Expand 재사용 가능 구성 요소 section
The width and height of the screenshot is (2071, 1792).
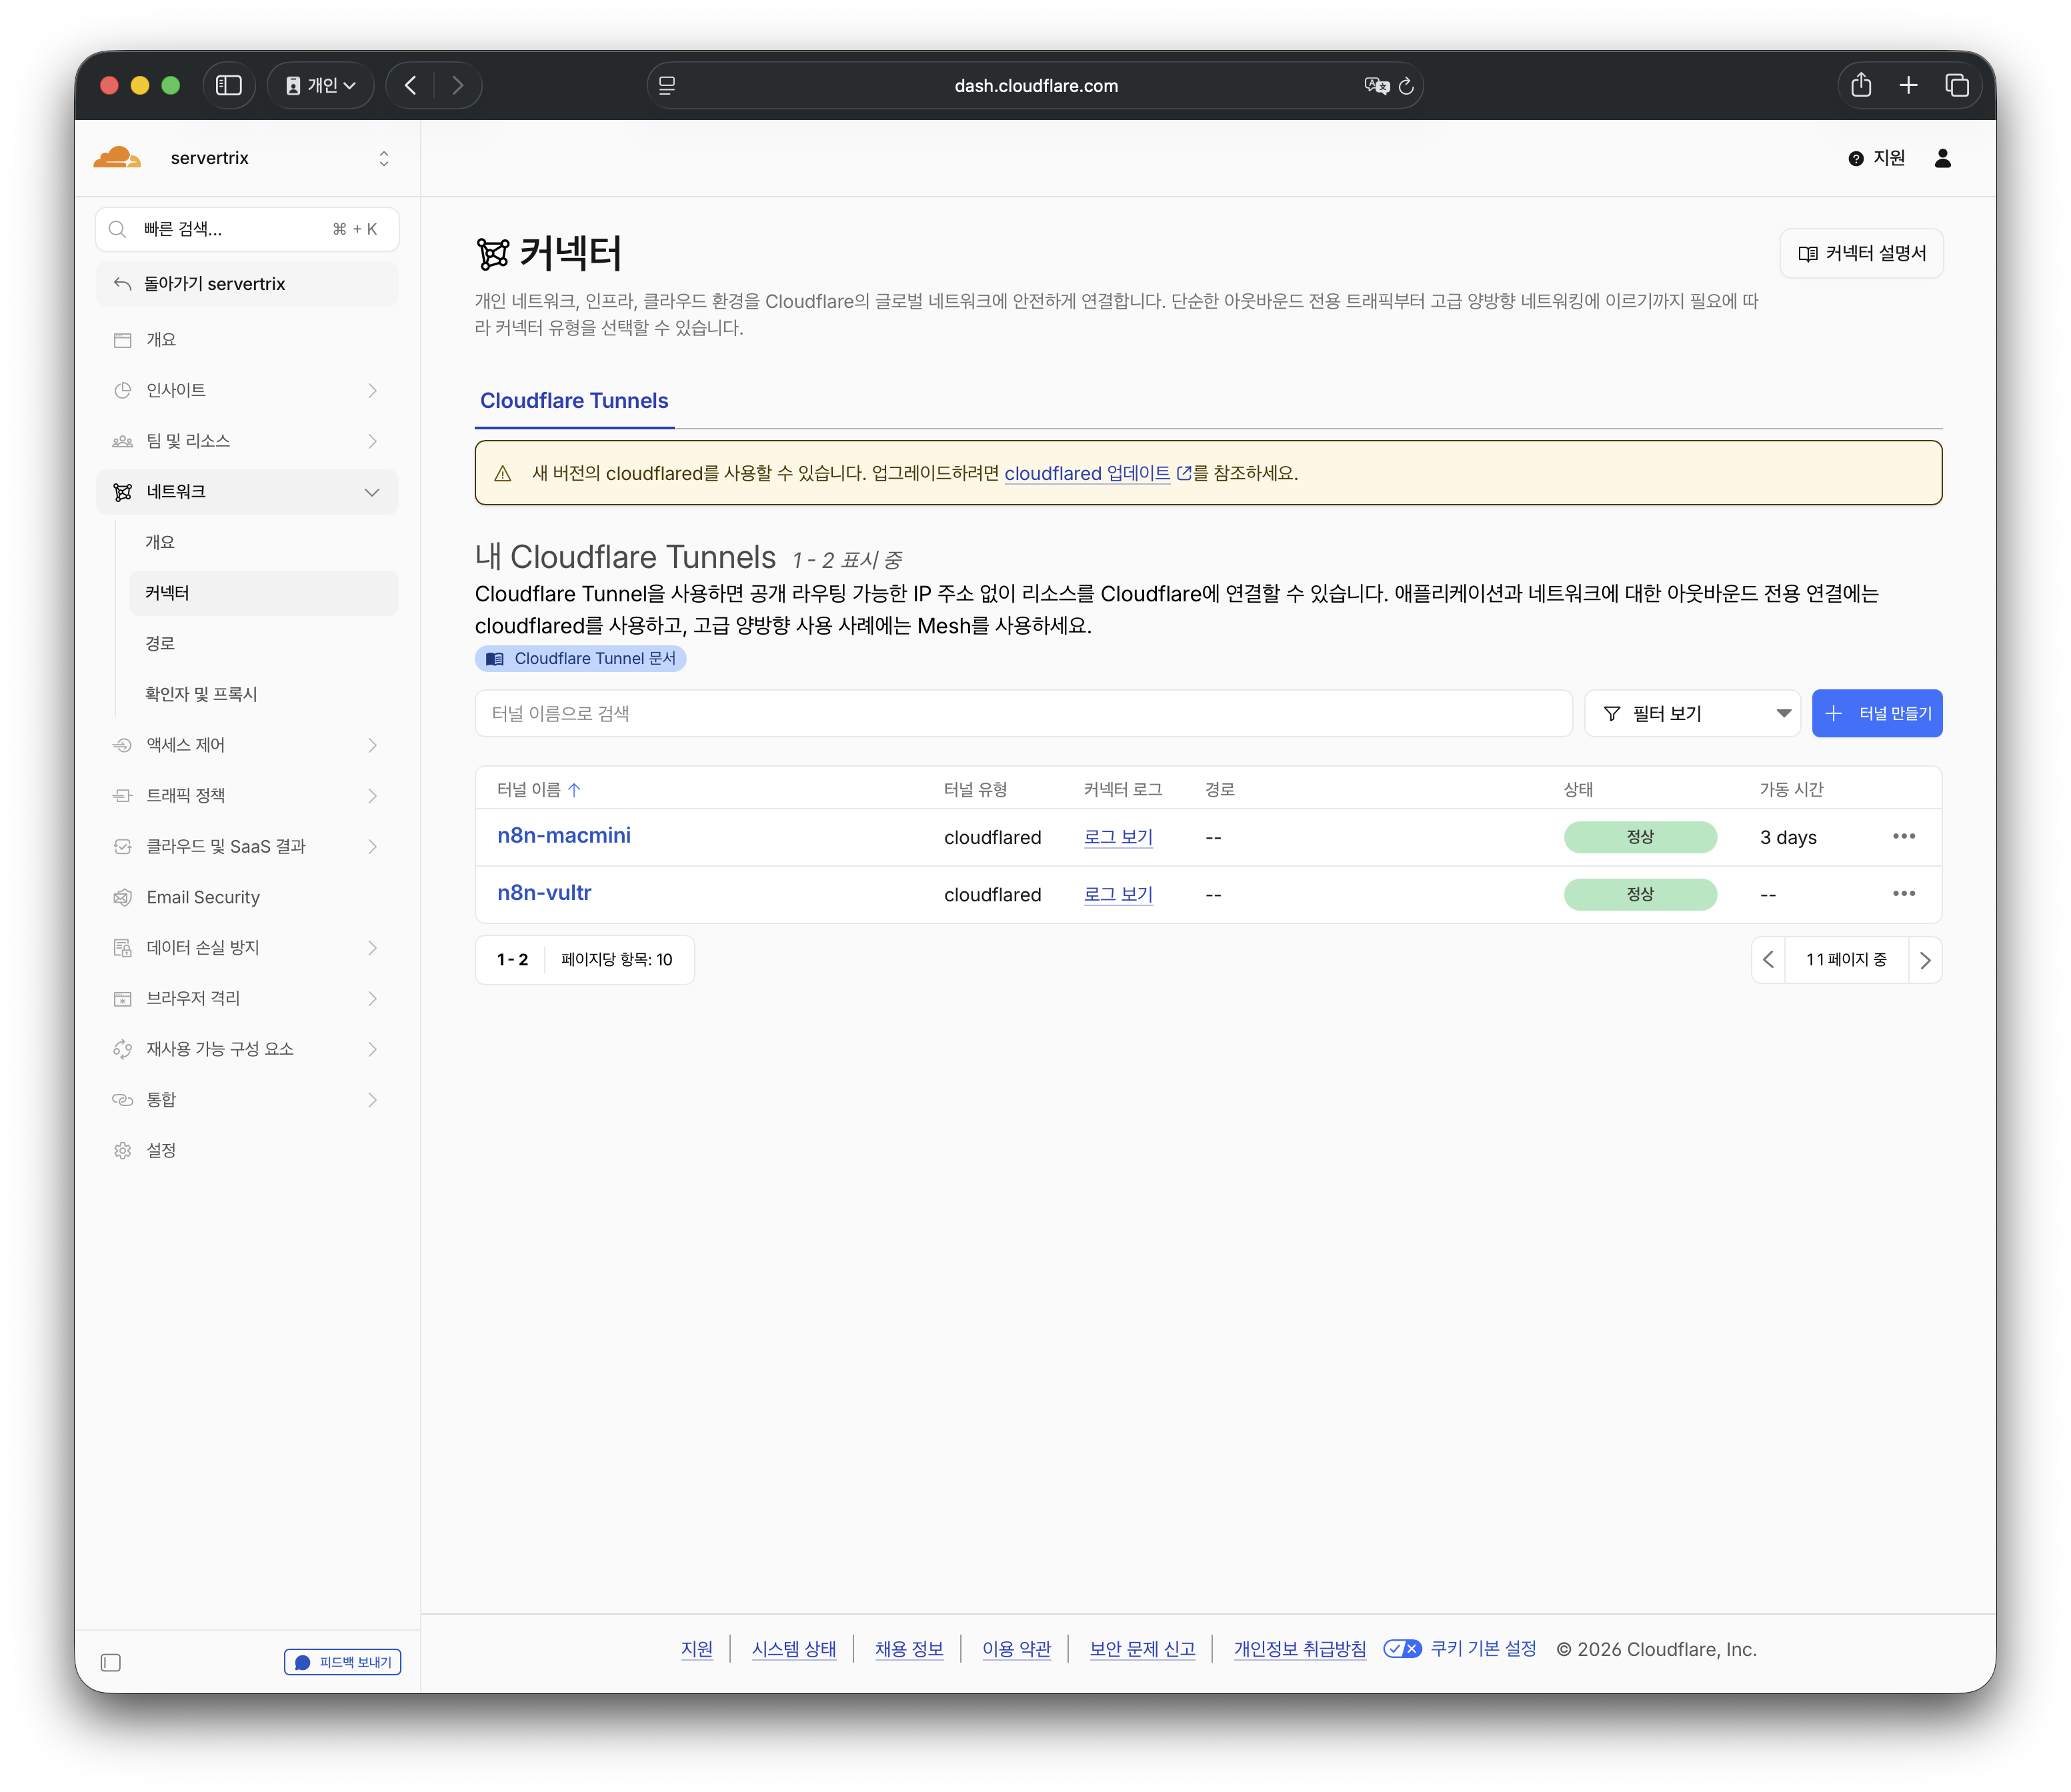(x=247, y=1049)
